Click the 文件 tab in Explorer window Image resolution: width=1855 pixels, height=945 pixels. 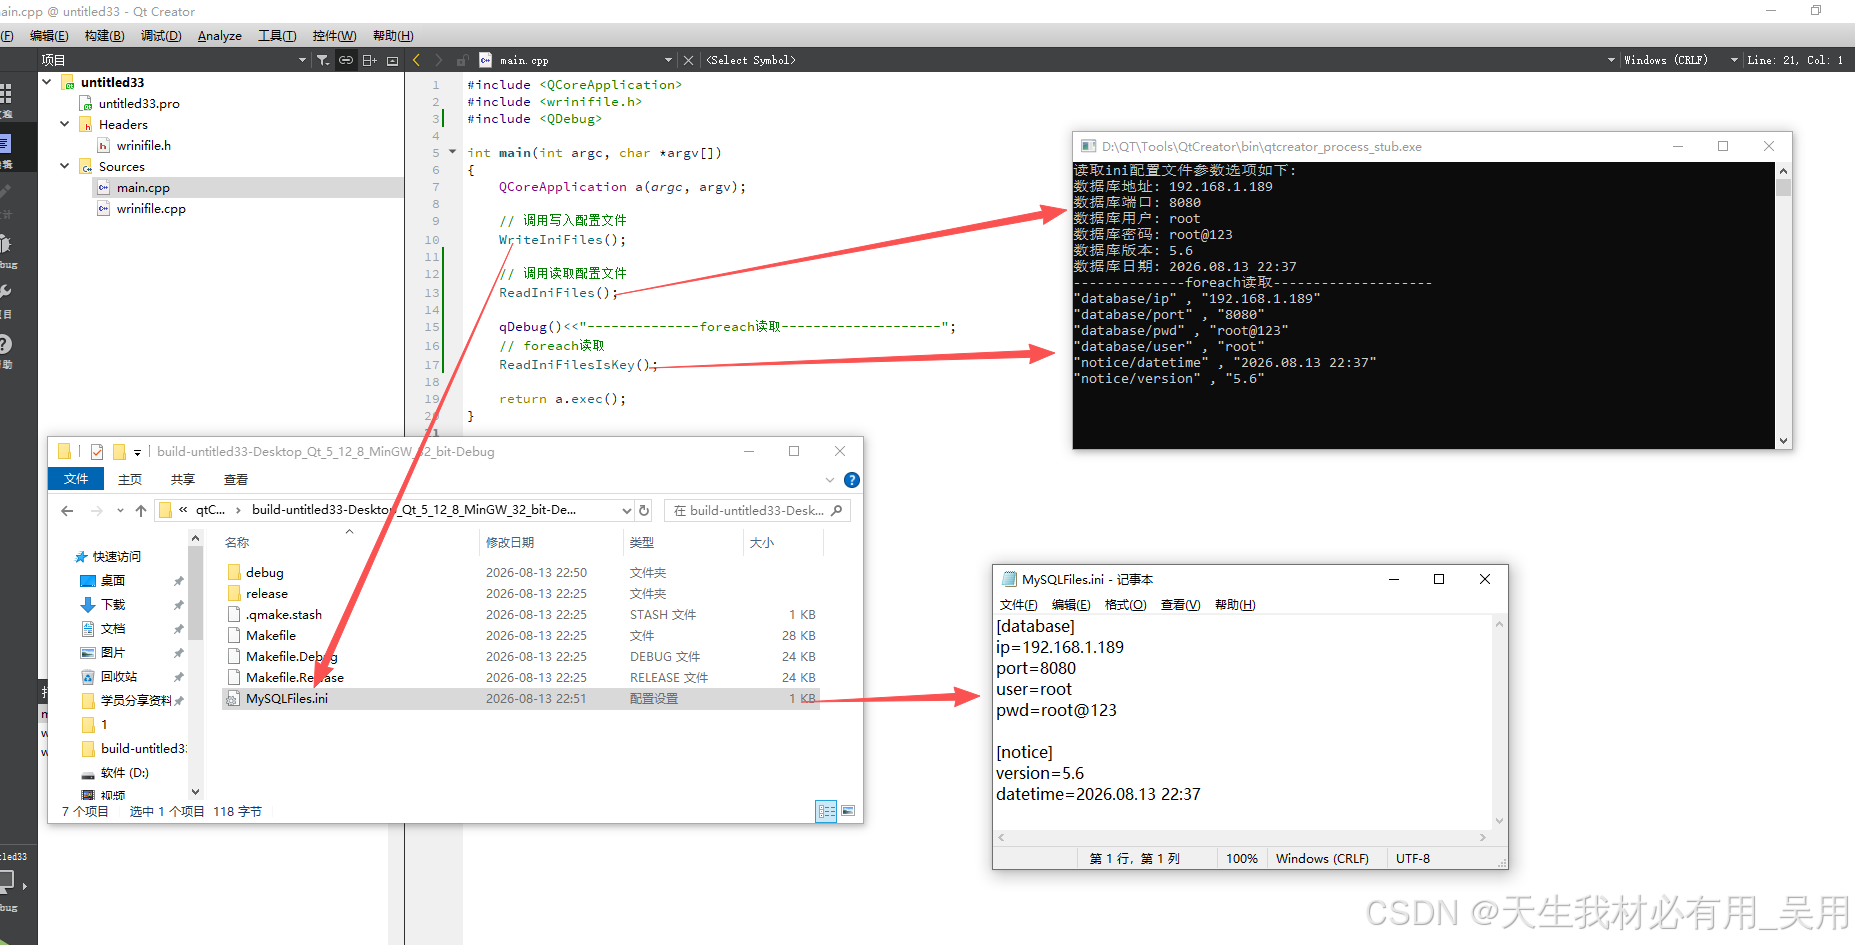tap(76, 479)
